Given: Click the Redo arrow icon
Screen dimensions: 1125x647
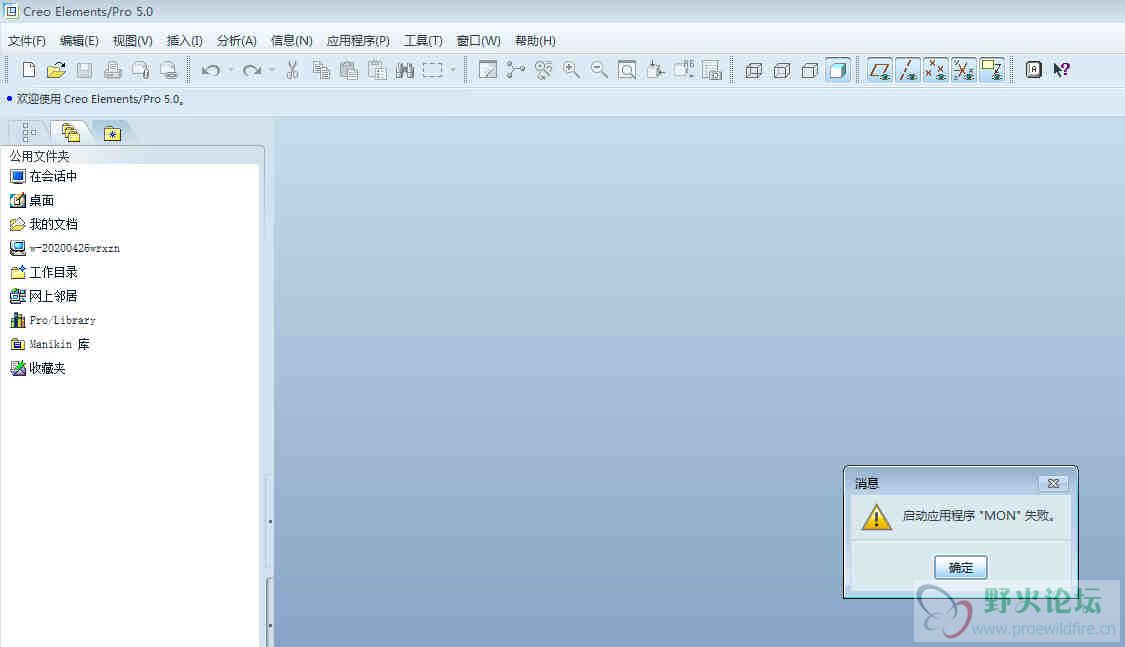Looking at the screenshot, I should click(251, 70).
